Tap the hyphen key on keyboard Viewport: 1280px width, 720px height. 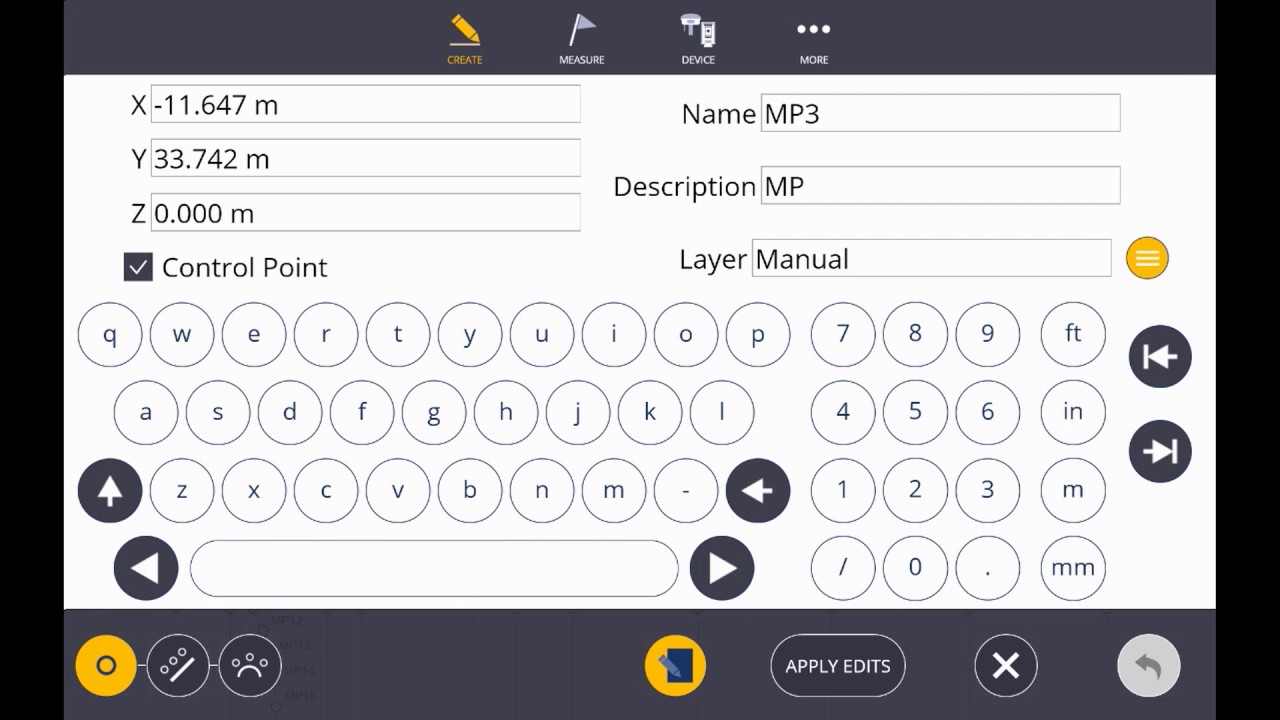click(686, 490)
